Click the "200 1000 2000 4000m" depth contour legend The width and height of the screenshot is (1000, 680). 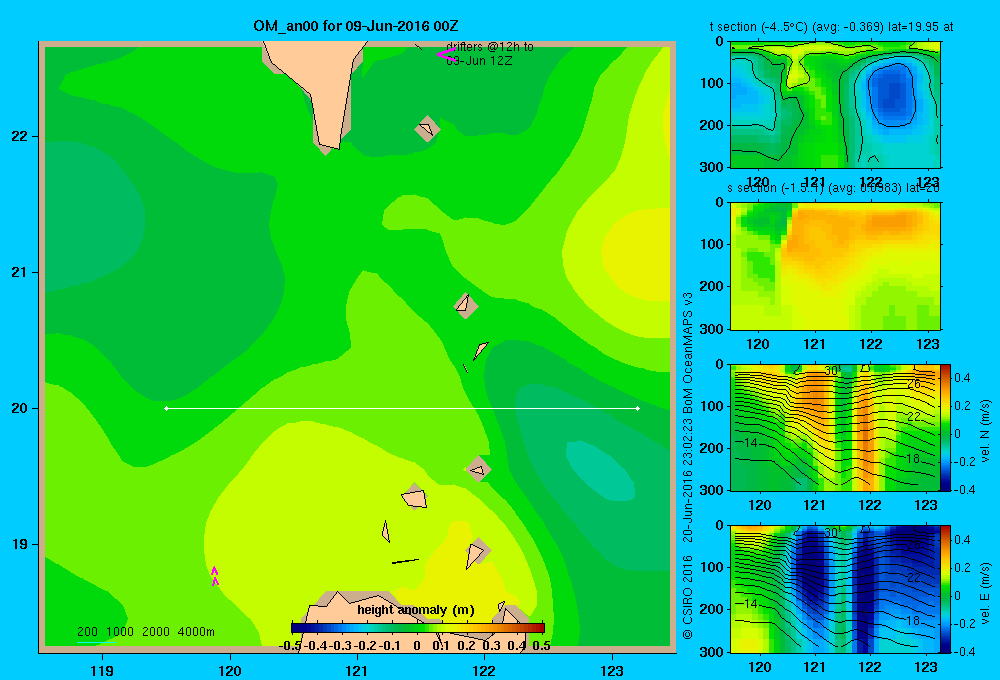tap(145, 632)
